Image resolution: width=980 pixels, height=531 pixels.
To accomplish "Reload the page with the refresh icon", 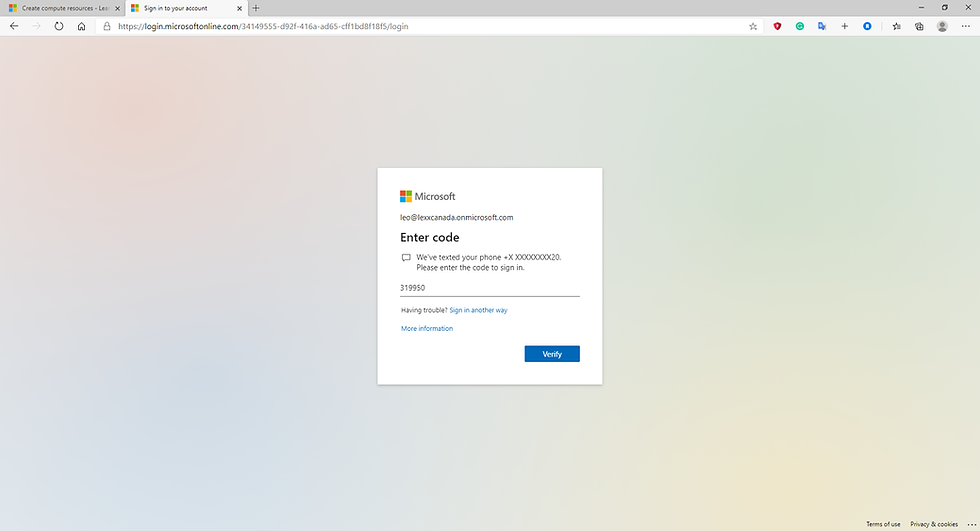I will pos(59,26).
